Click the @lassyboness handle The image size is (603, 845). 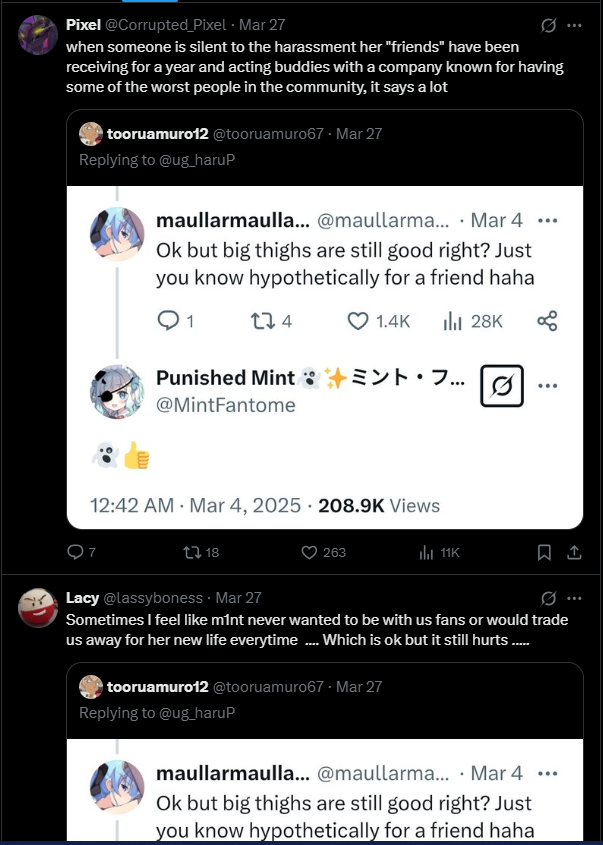(152, 598)
